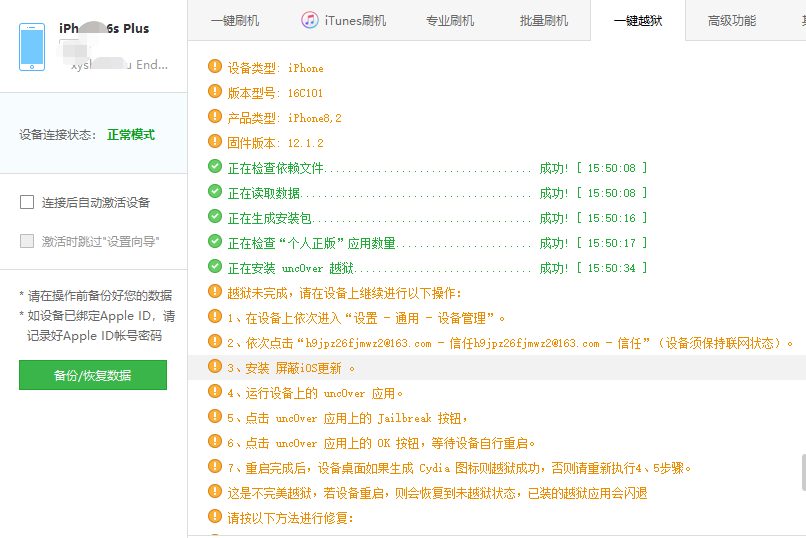806x538 pixels.
Task: Click warning icon beside 版本型号: 16C101
Action: click(x=215, y=91)
